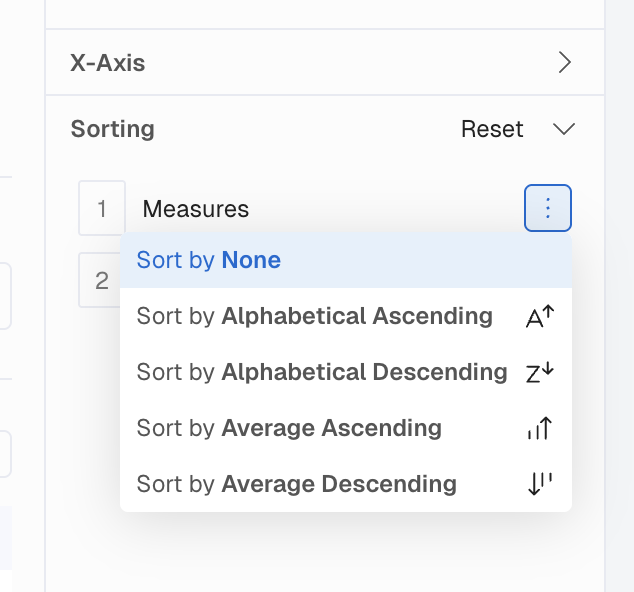Screen dimensions: 634x592
Task: Select Sort by Average Descending
Action: point(346,484)
